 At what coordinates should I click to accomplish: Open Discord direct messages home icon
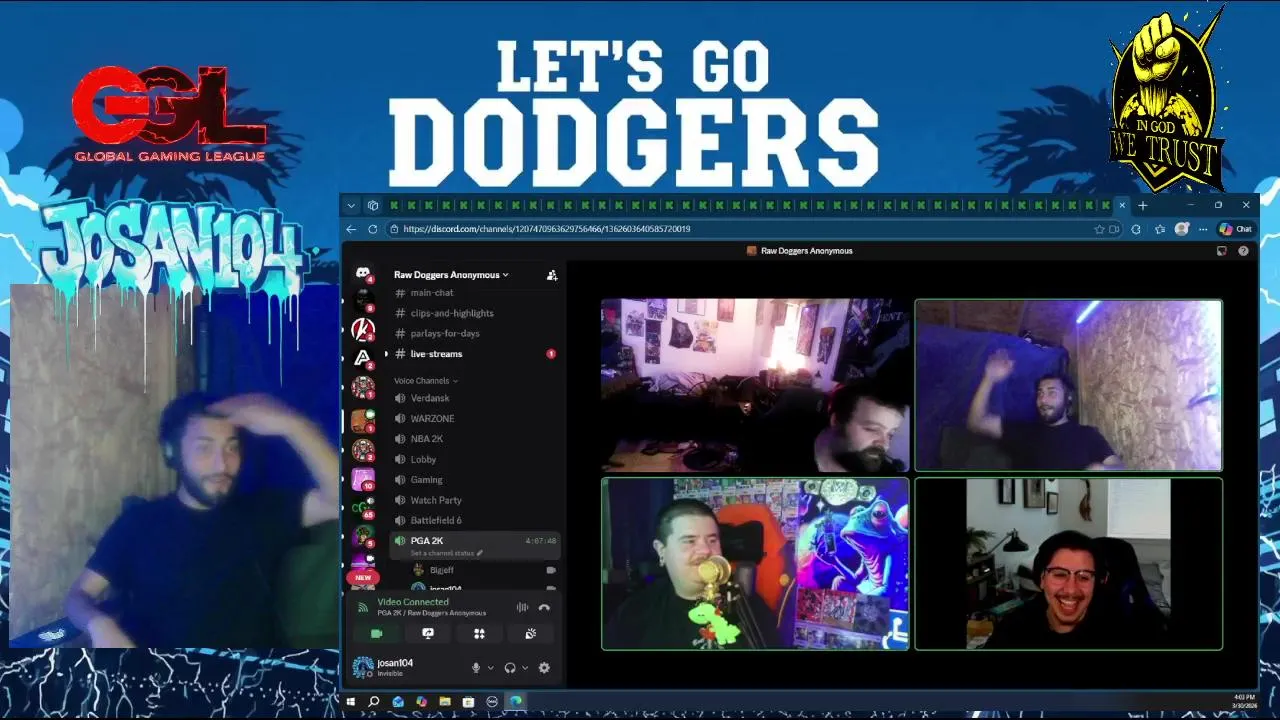click(x=363, y=274)
